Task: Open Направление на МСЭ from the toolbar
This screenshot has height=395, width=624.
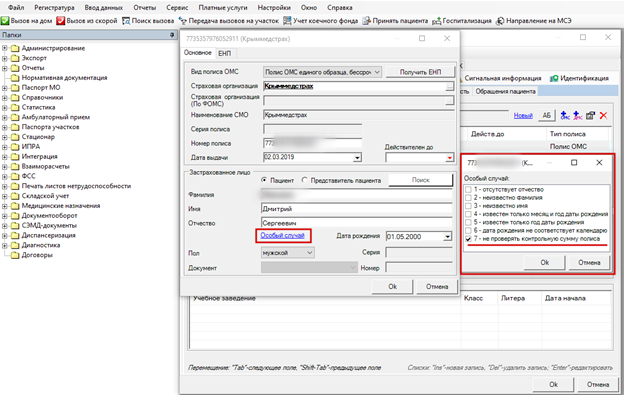Action: [533, 21]
